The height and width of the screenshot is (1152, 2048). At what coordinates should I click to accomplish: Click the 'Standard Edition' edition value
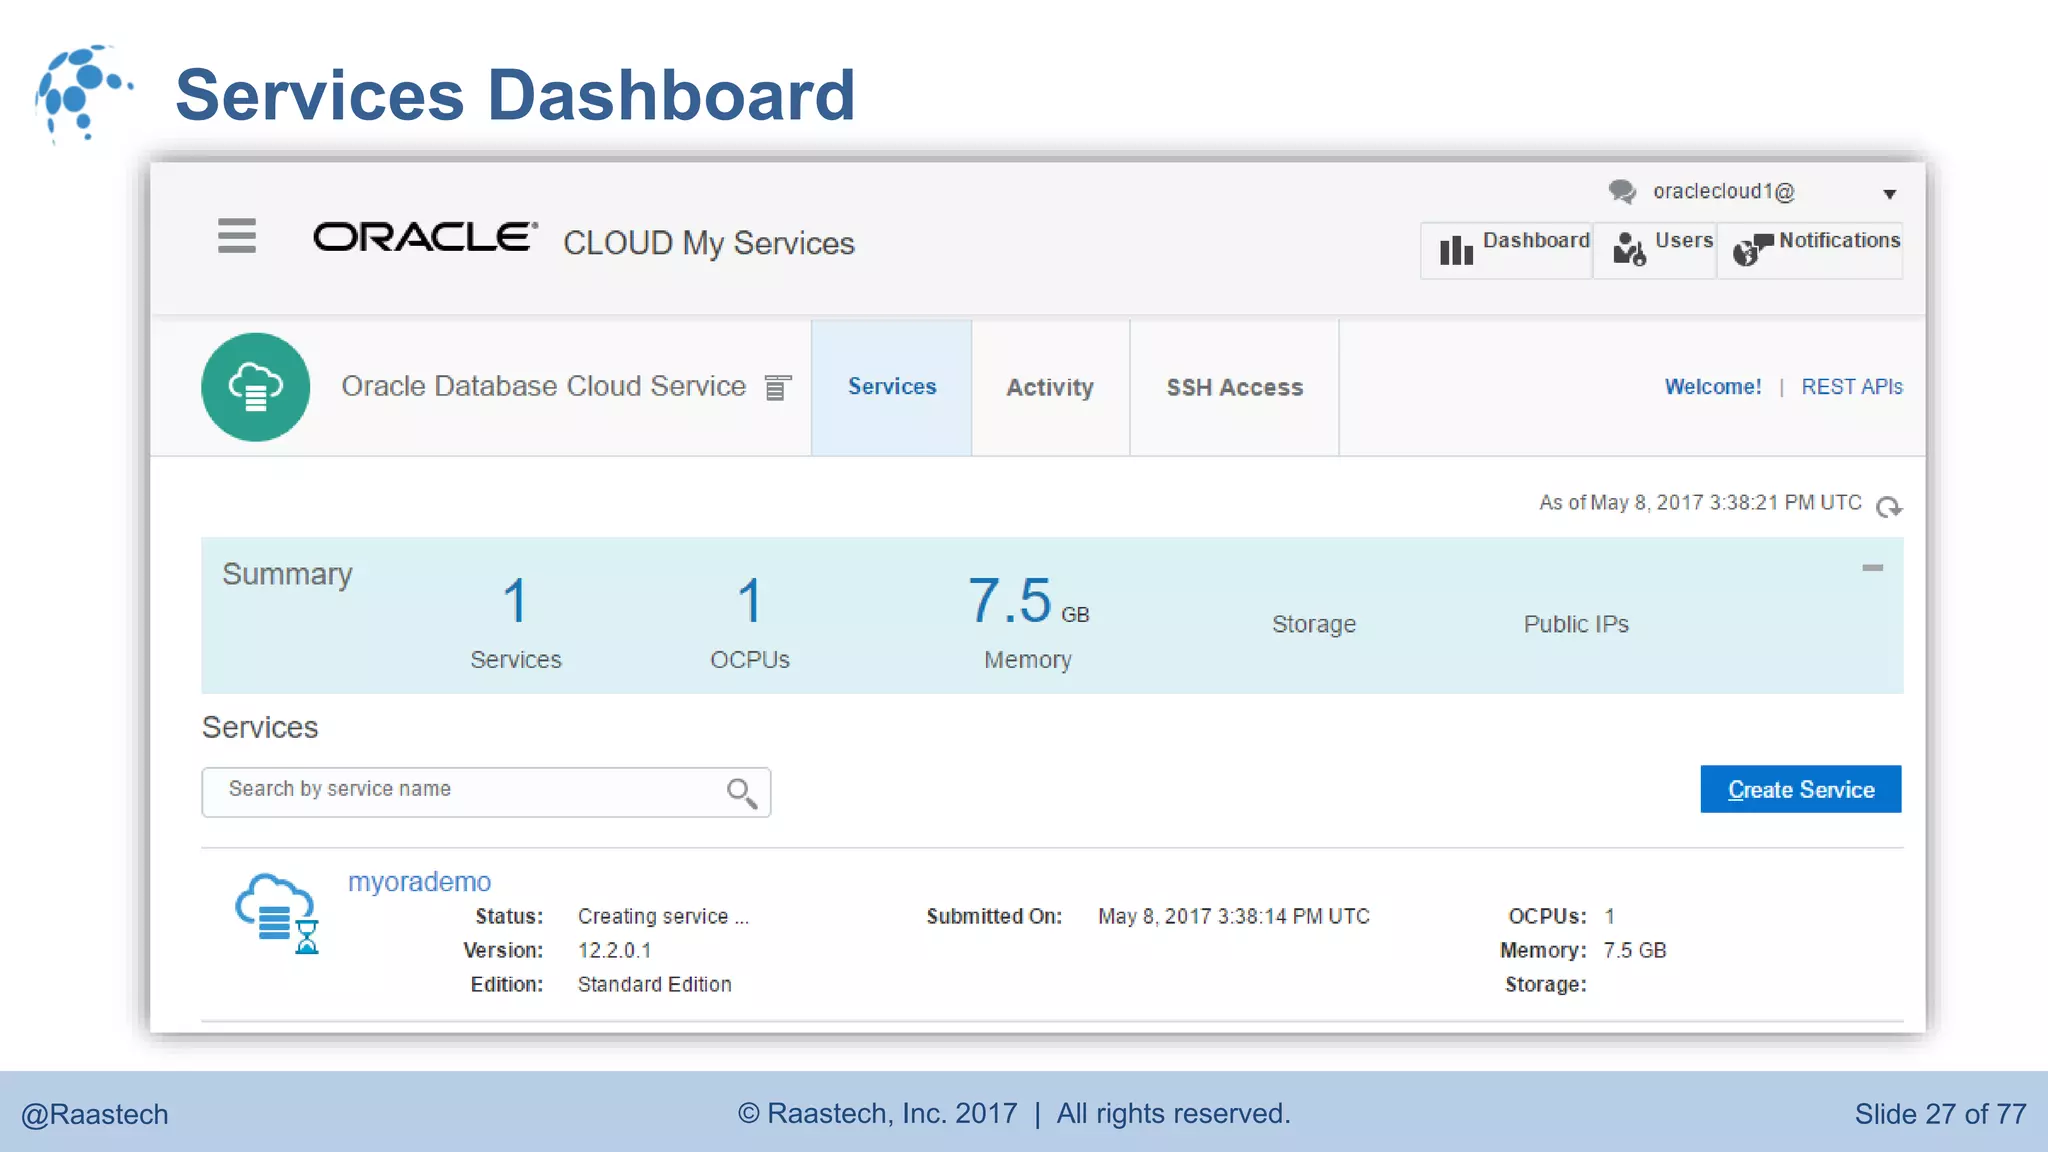tap(655, 985)
